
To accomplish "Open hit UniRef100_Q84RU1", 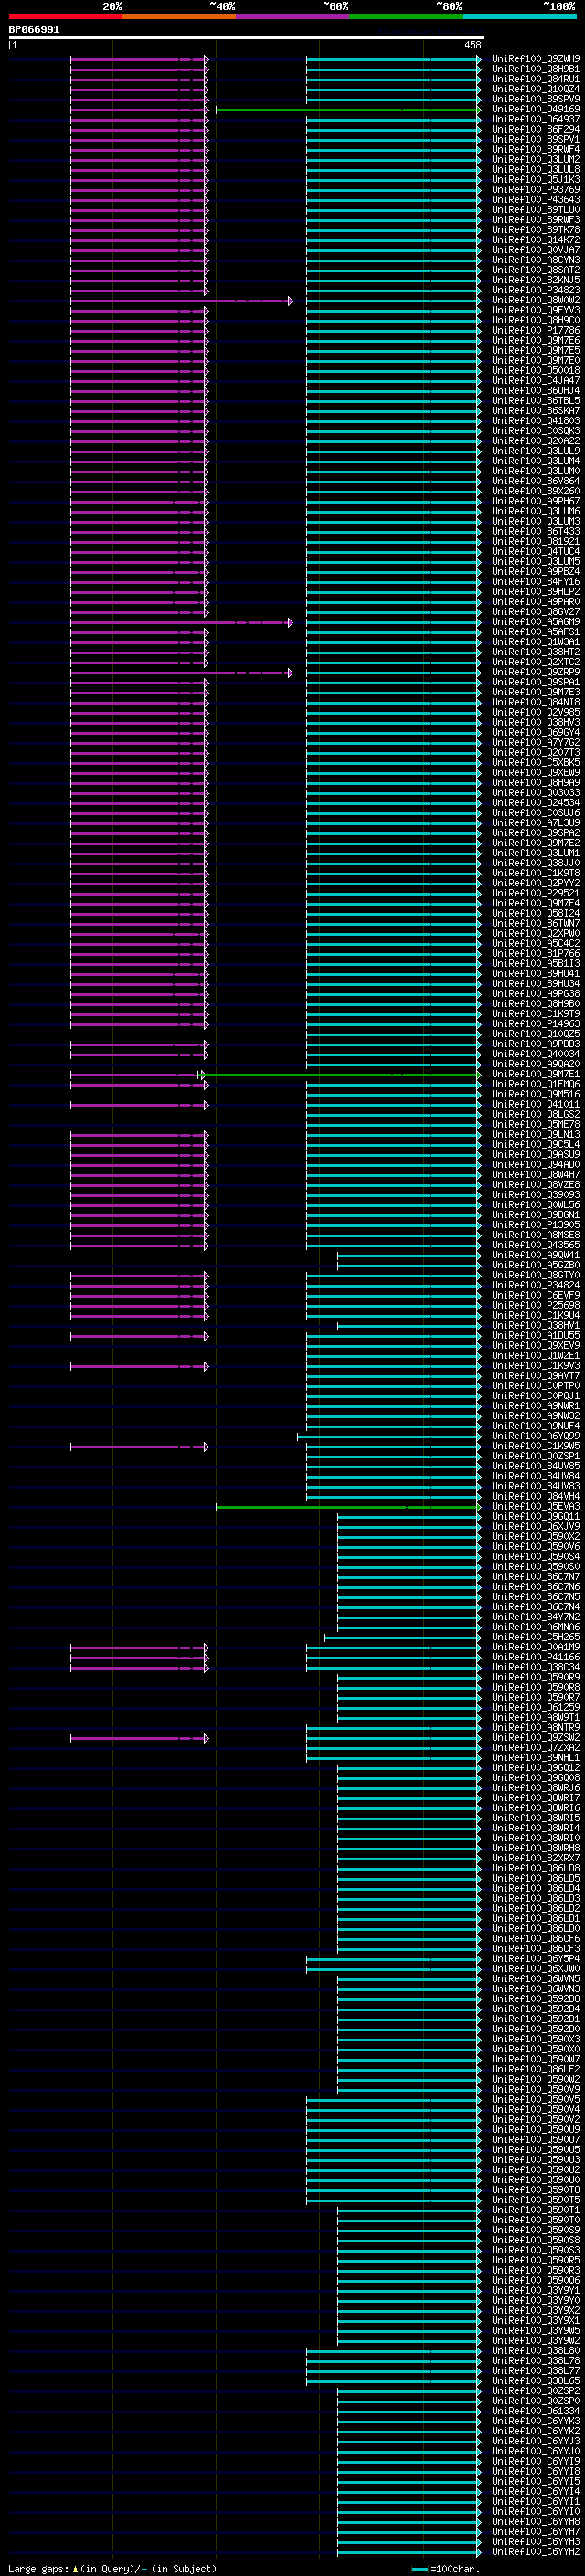I will pyautogui.click(x=536, y=79).
